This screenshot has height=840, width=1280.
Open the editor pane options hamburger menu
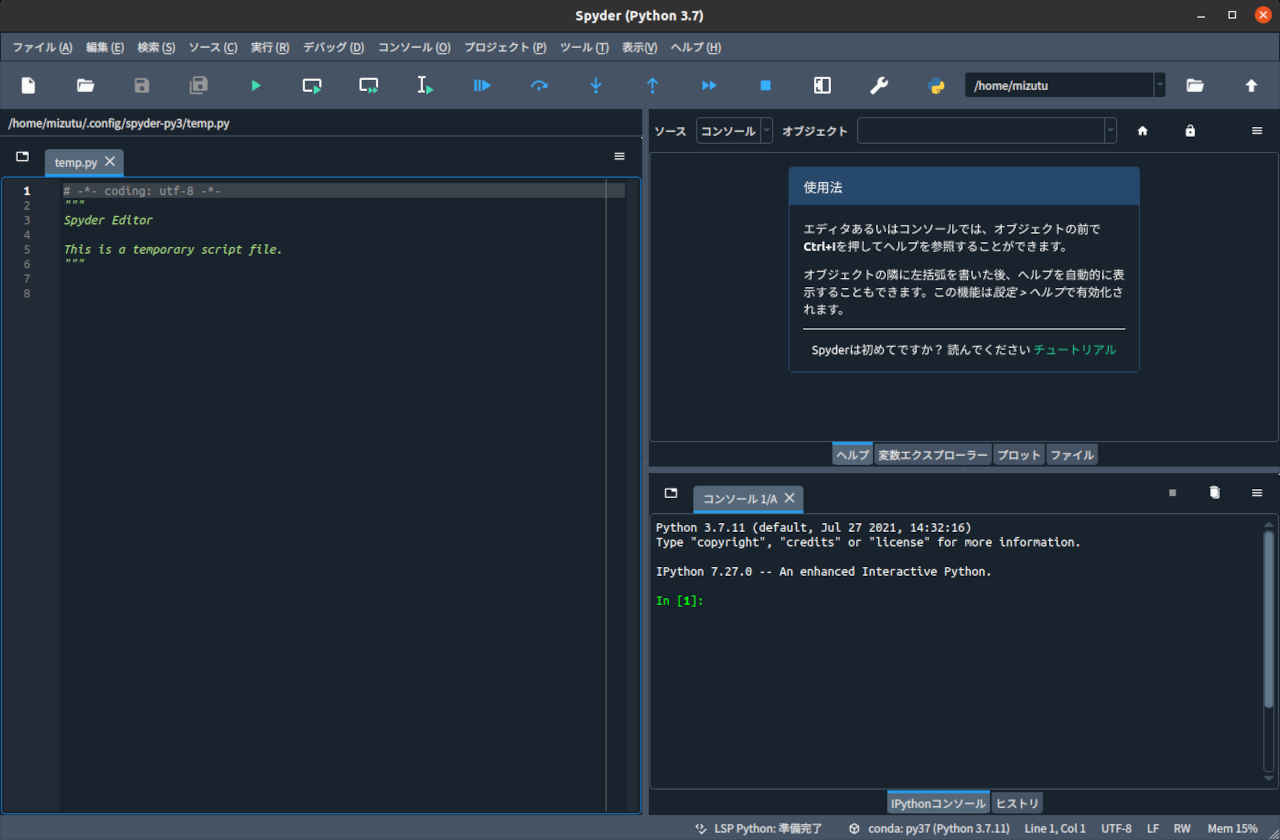point(619,157)
